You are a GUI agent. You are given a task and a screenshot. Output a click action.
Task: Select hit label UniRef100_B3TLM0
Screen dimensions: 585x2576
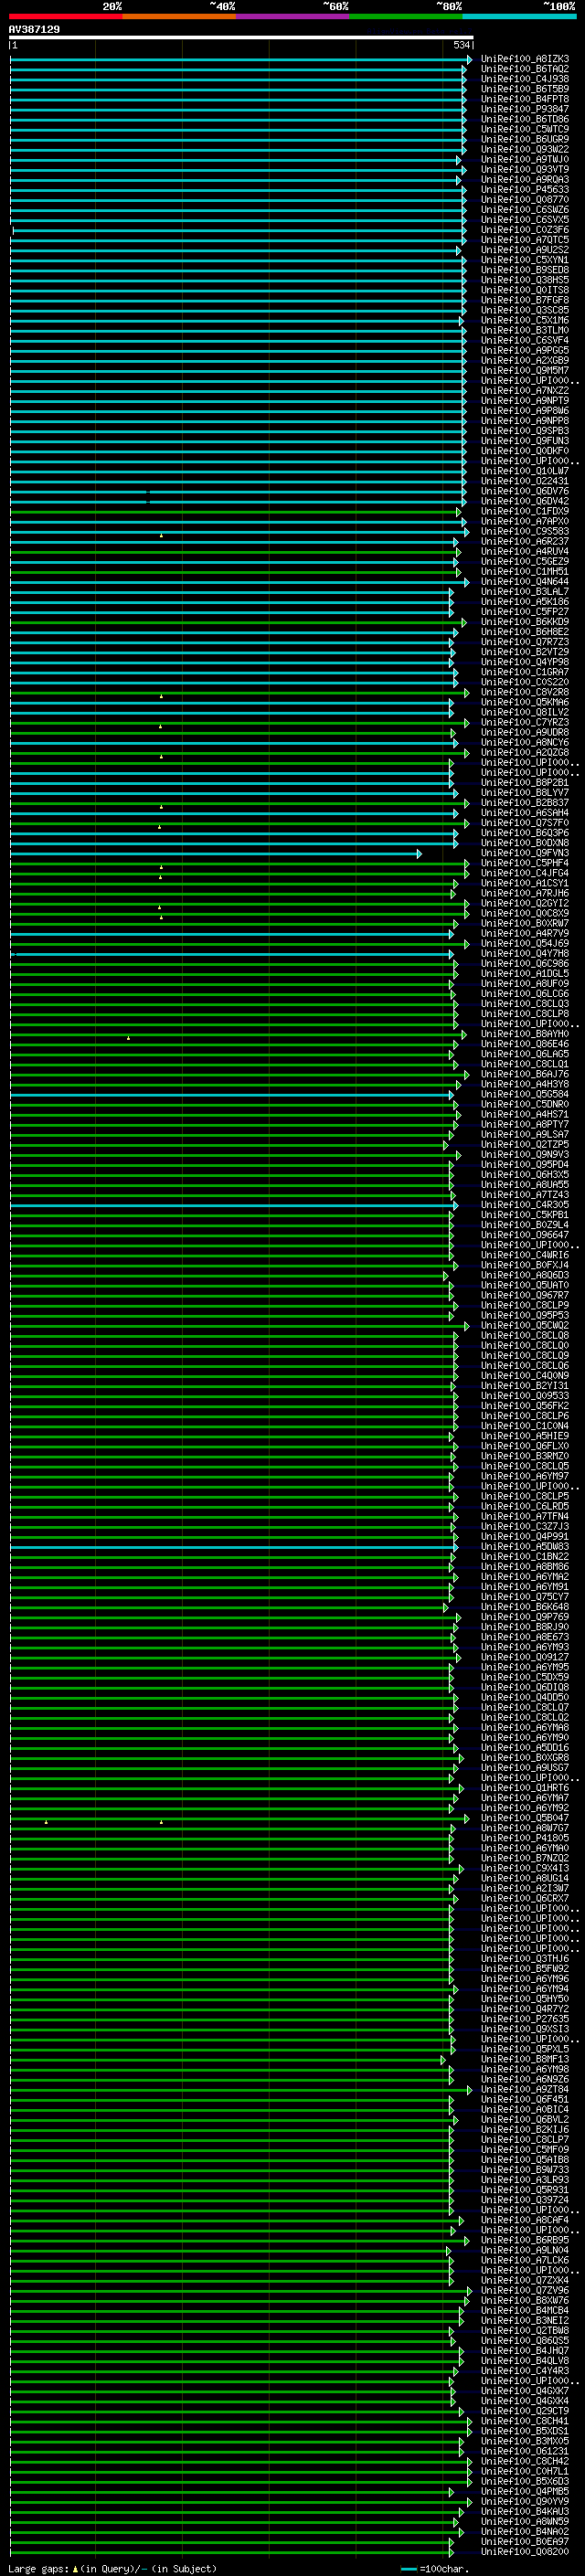(525, 330)
